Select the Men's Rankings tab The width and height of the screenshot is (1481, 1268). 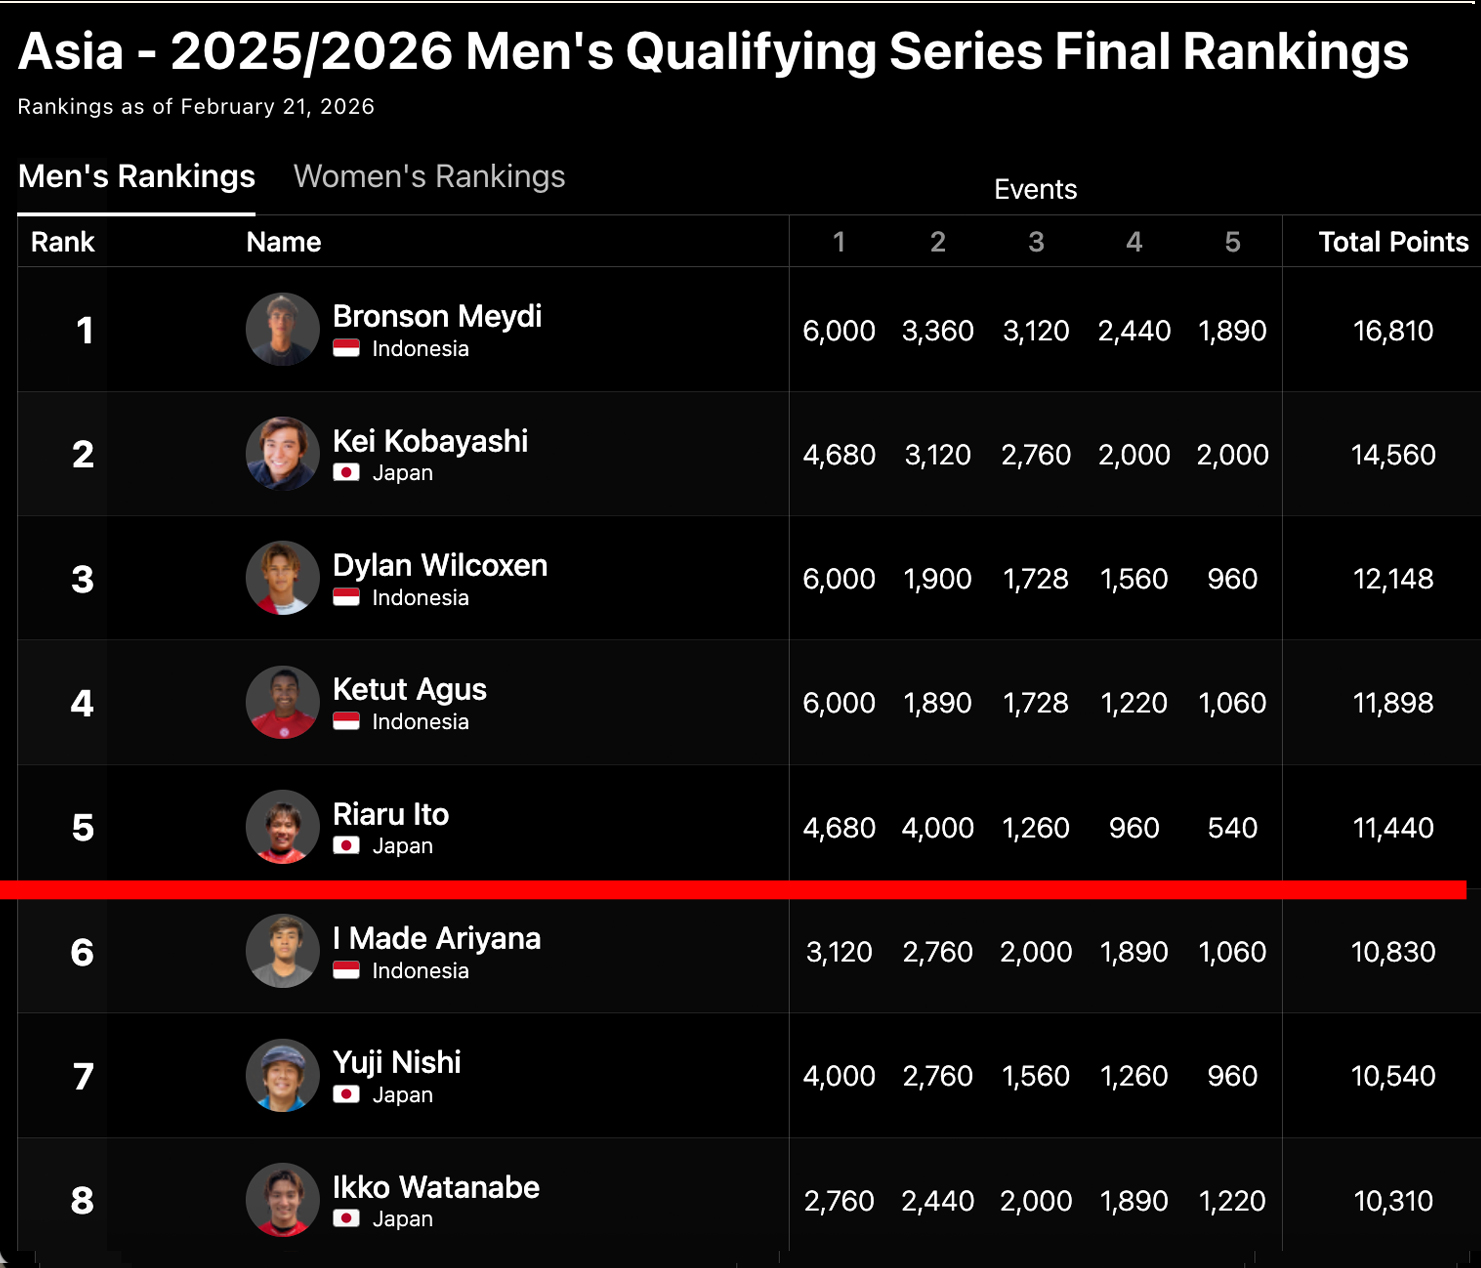[137, 177]
